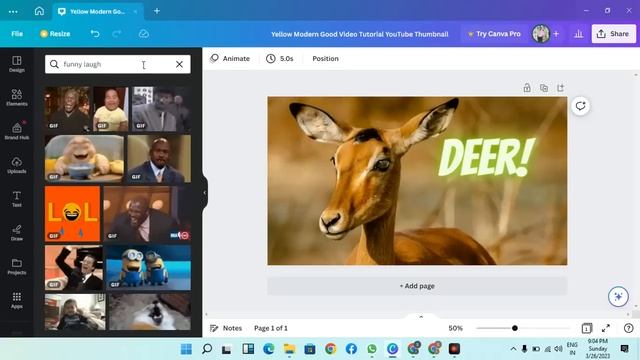Adjust the zoom slider handle
Viewport: 640px width, 360px height.
coord(515,328)
